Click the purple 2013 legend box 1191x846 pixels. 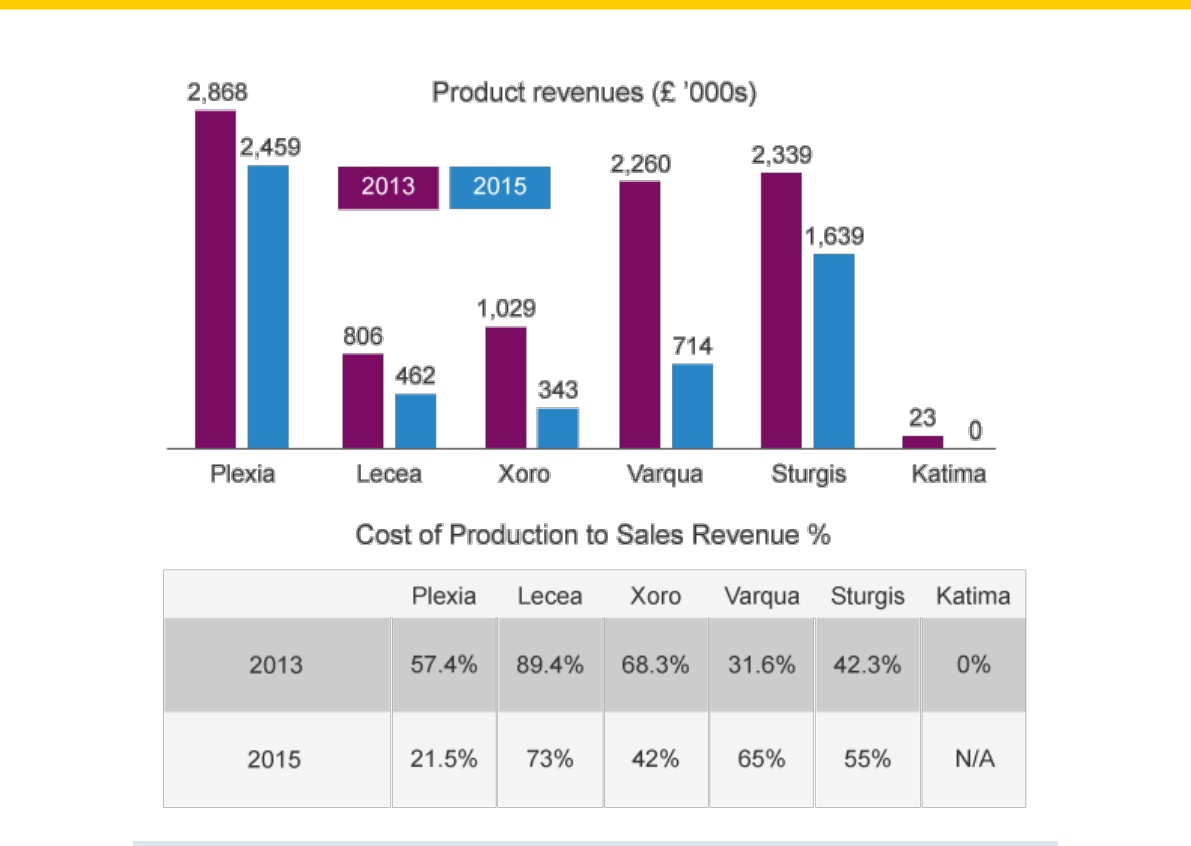coord(388,187)
